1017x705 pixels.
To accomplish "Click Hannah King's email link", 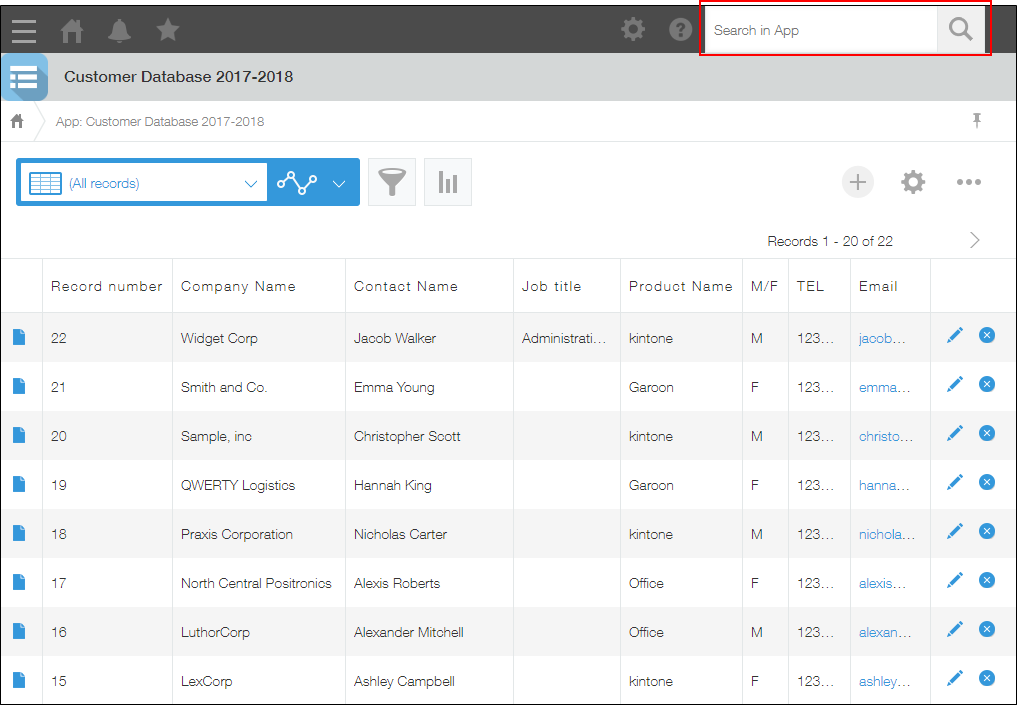I will tap(884, 486).
